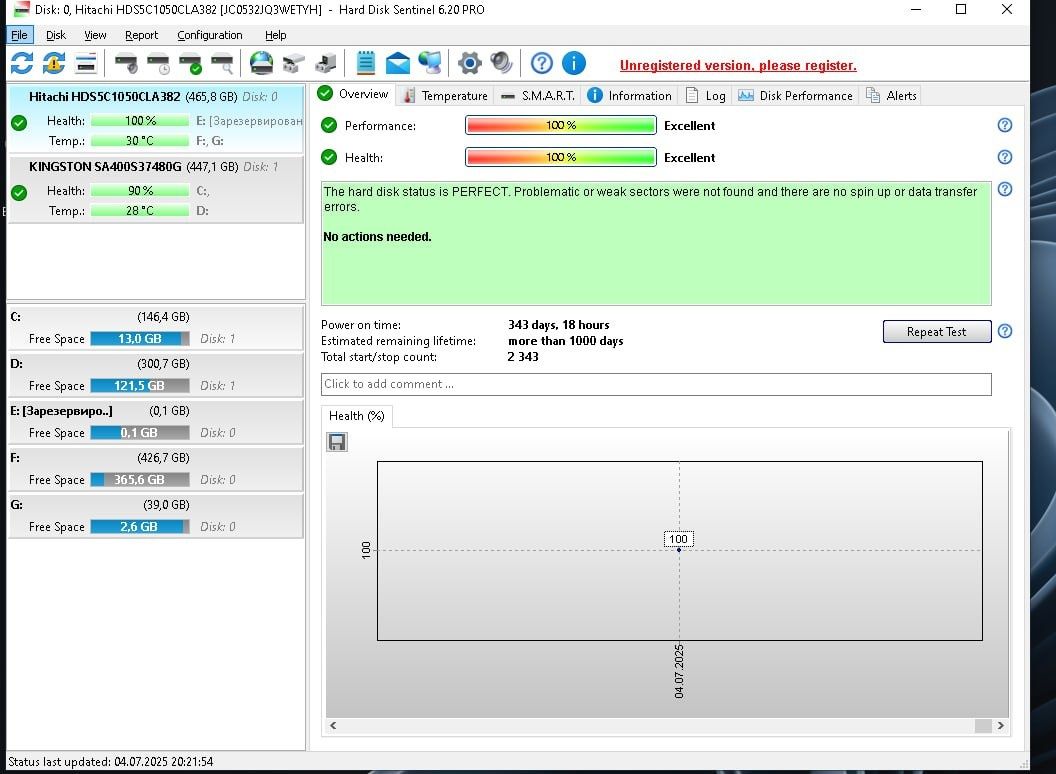Viewport: 1056px width, 774px height.
Task: Open the Help menu
Action: [x=275, y=35]
